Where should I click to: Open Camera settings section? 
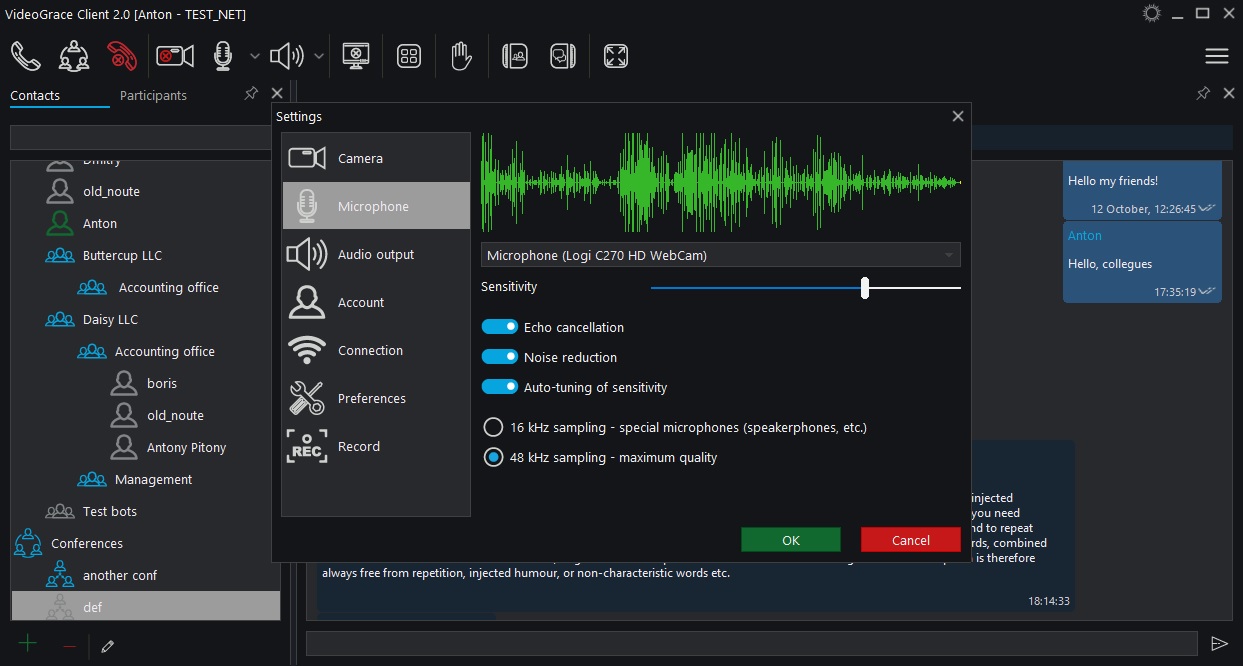pos(376,158)
